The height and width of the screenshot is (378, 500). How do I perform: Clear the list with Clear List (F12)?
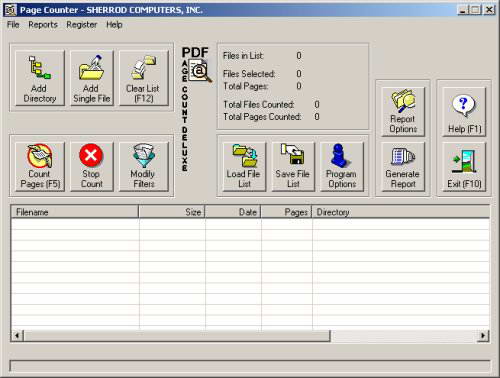(x=144, y=78)
